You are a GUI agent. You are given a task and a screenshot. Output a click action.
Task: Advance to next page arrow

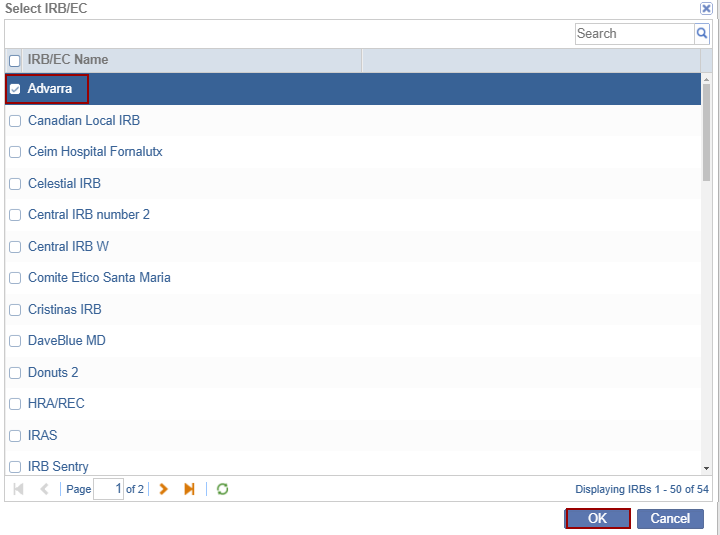click(x=164, y=489)
